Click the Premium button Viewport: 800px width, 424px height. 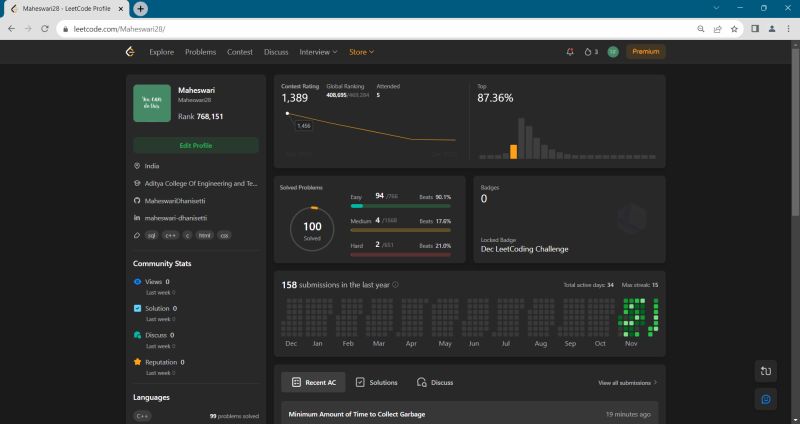point(645,51)
